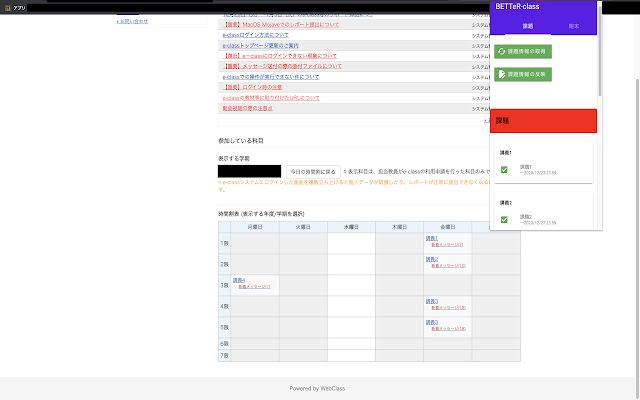Click the 講義2 card title in popup
This screenshot has height=400, width=640.
click(x=506, y=202)
